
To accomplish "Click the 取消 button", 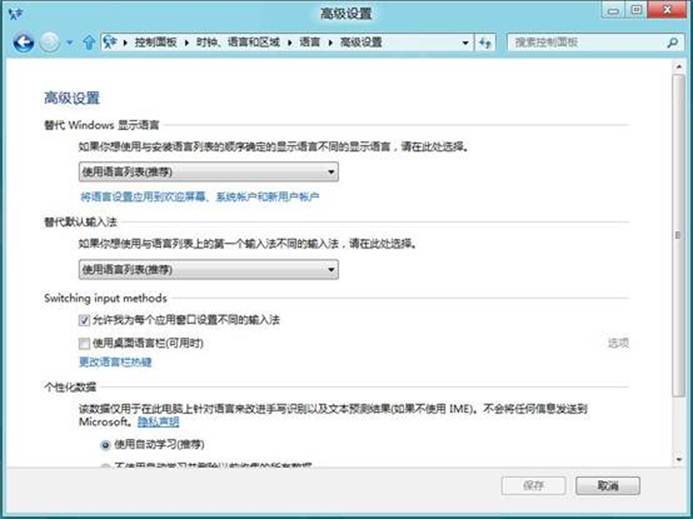I will tap(608, 485).
